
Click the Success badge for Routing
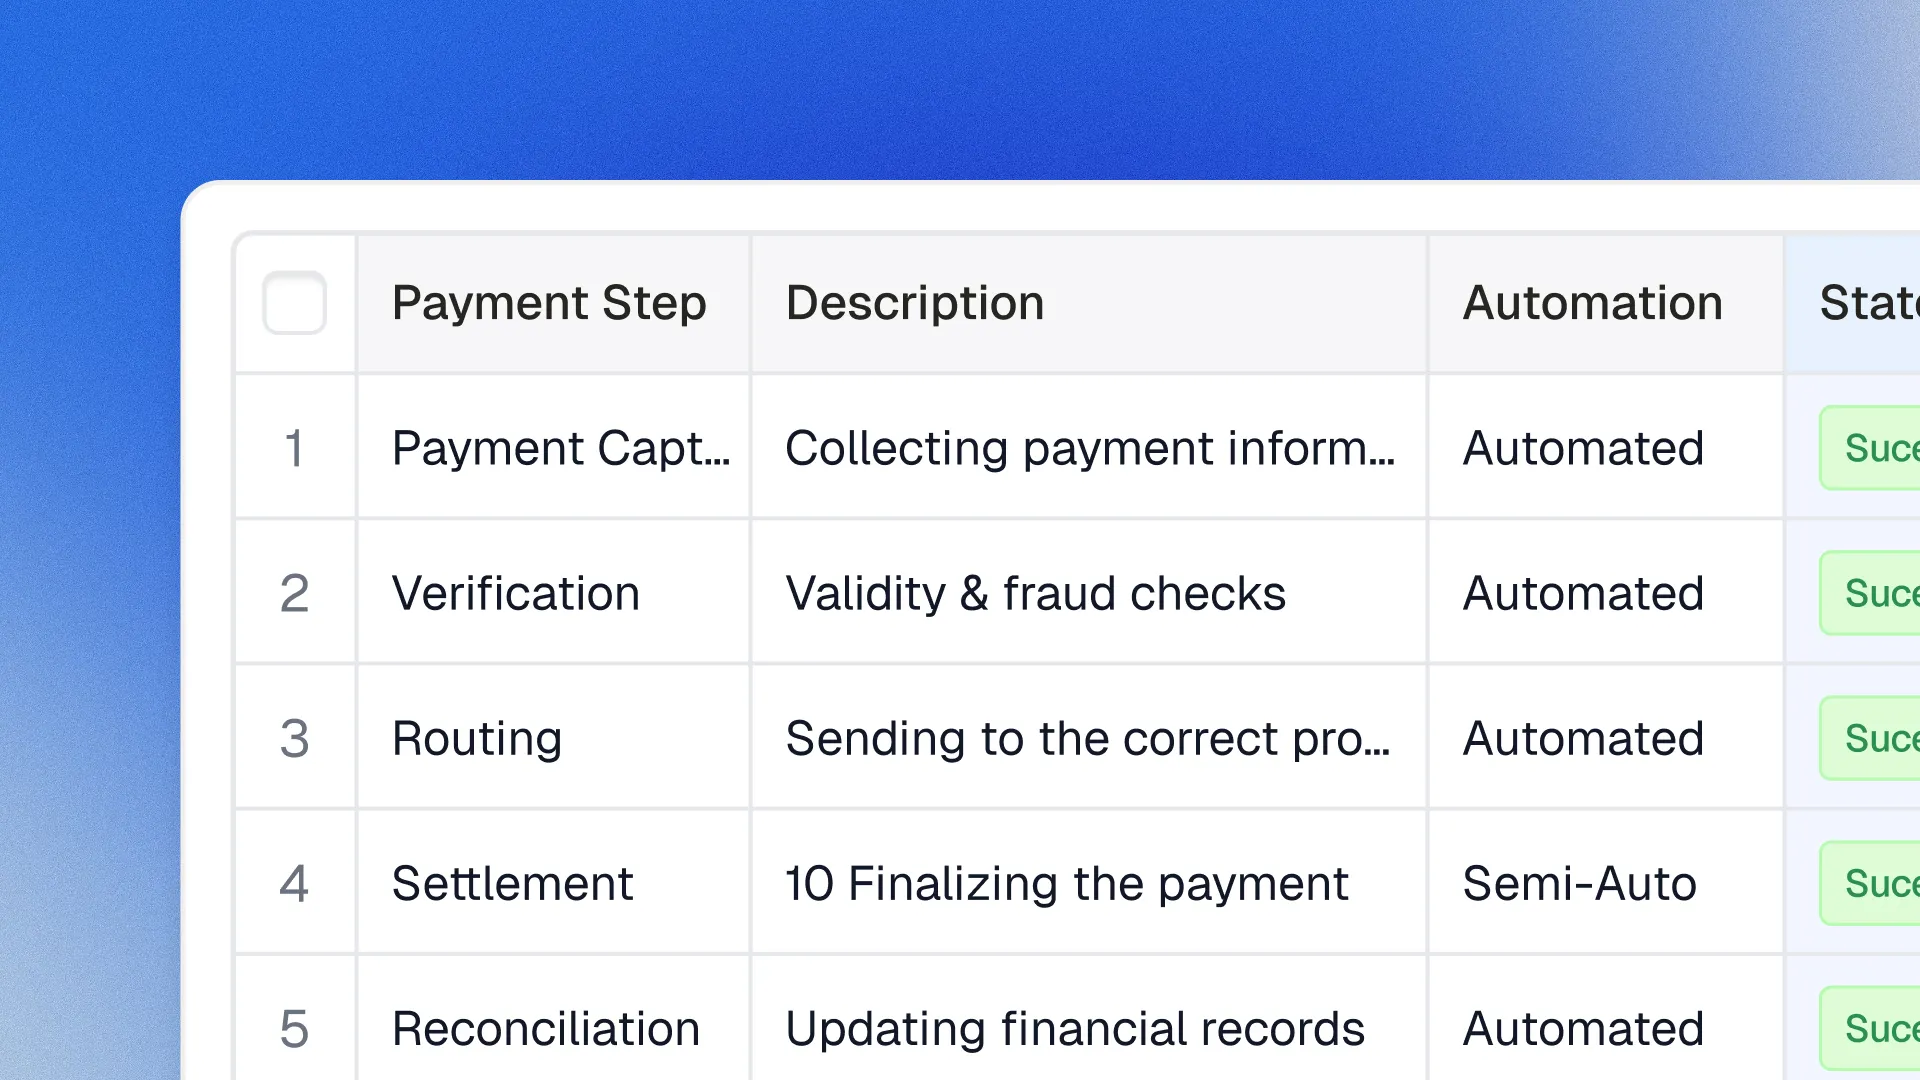pos(1880,738)
